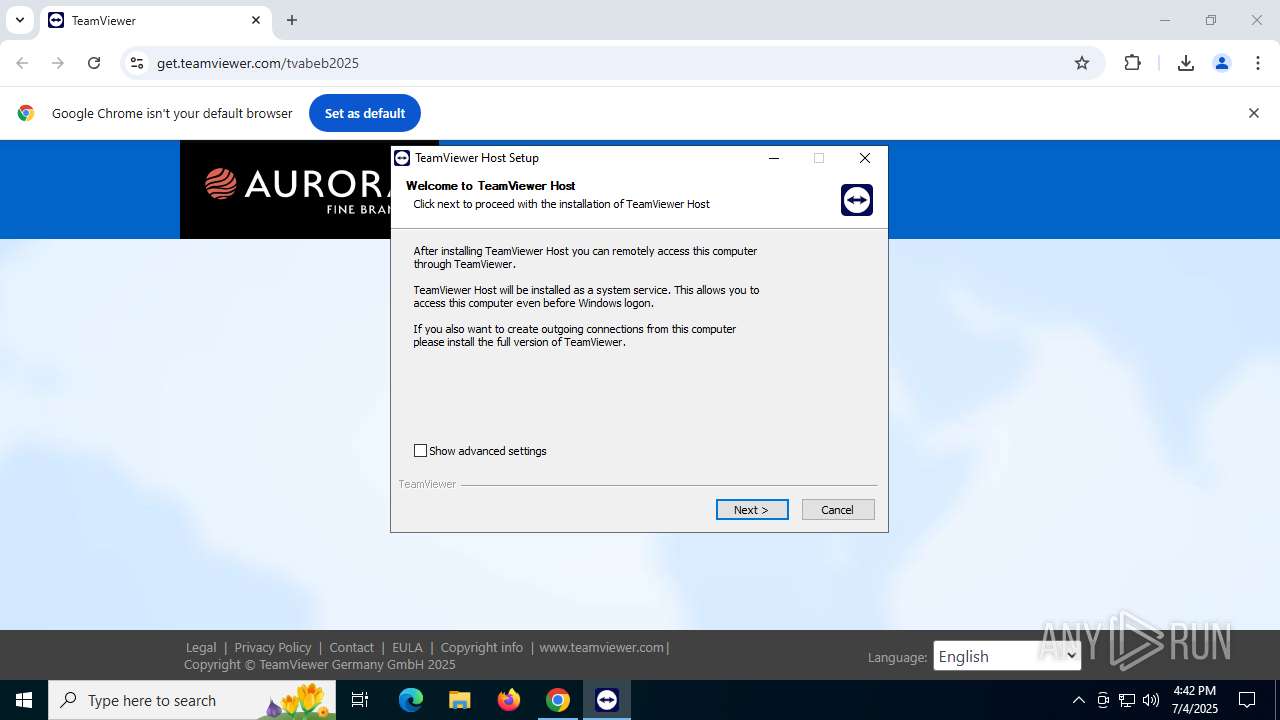Open Language dropdown set to English
This screenshot has height=720, width=1280.
pos(1007,656)
